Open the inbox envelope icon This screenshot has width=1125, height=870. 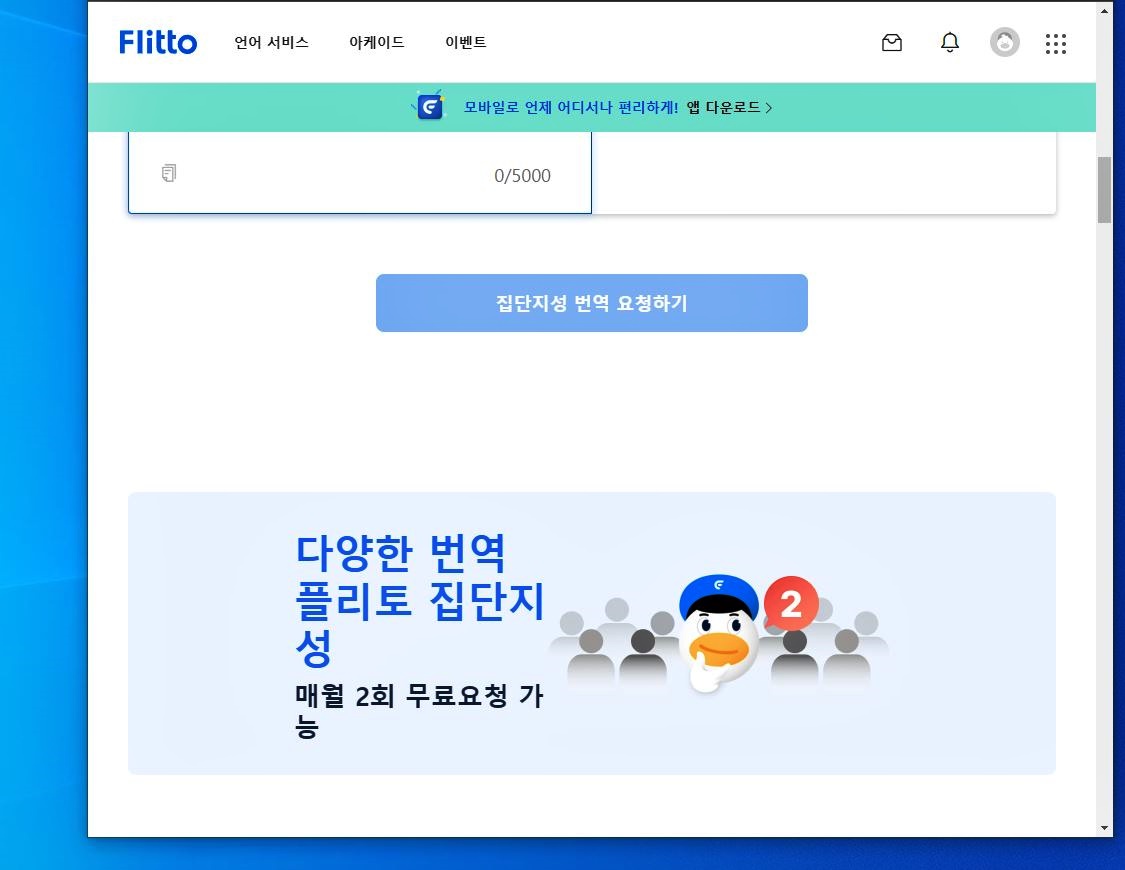coord(892,43)
